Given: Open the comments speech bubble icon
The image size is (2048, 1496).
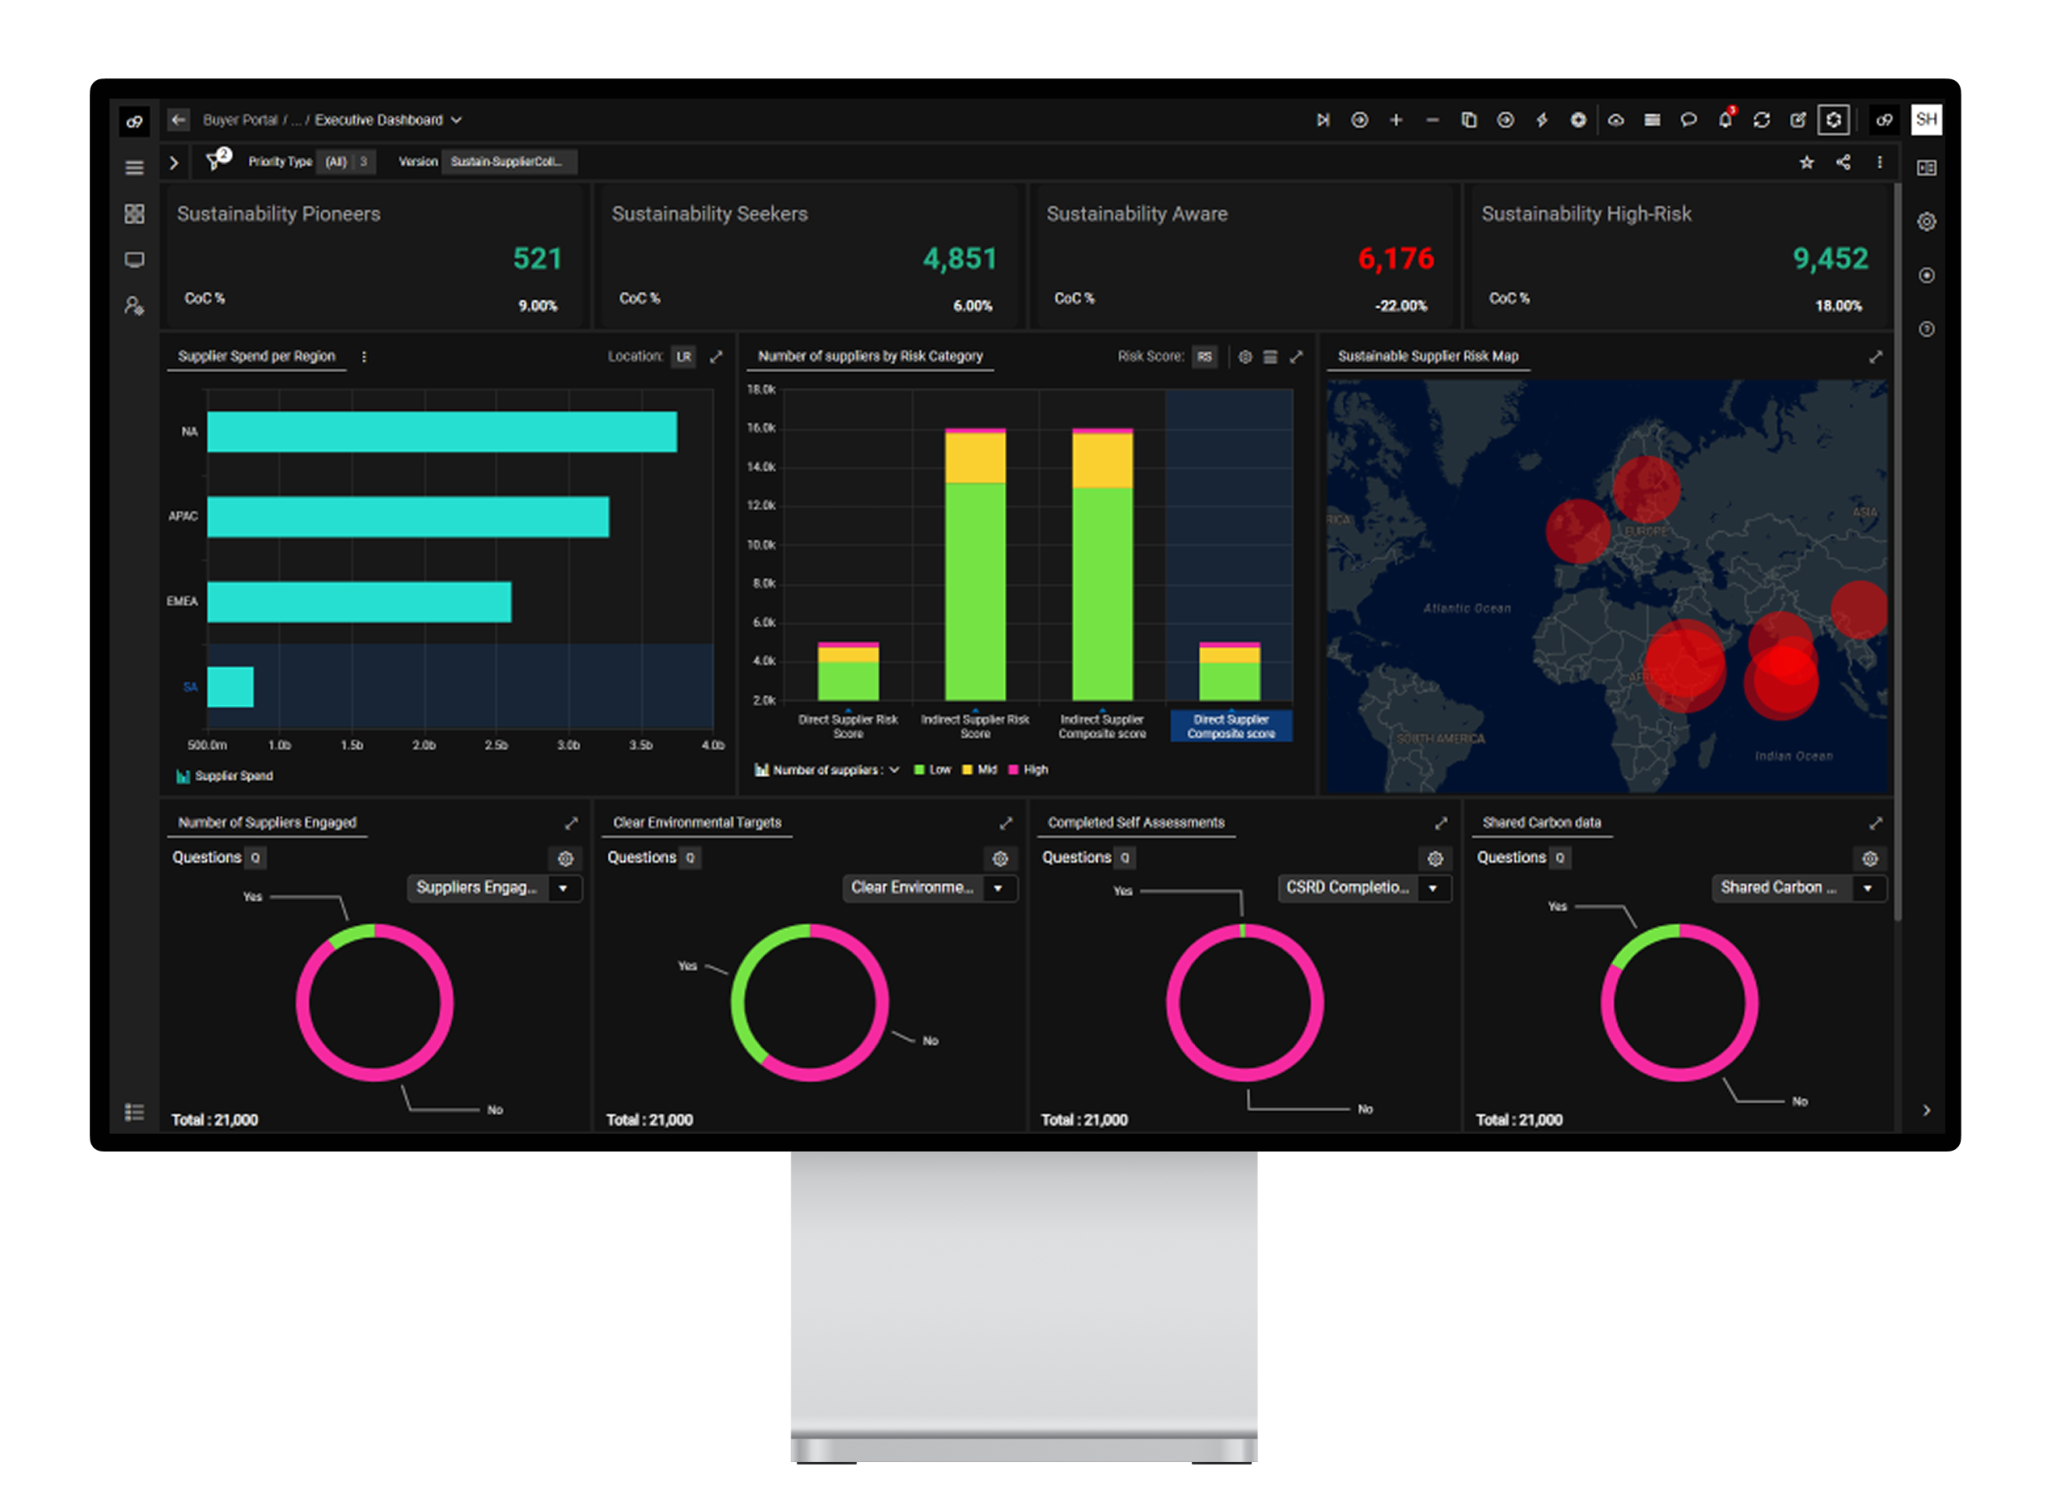Looking at the screenshot, I should (1689, 120).
